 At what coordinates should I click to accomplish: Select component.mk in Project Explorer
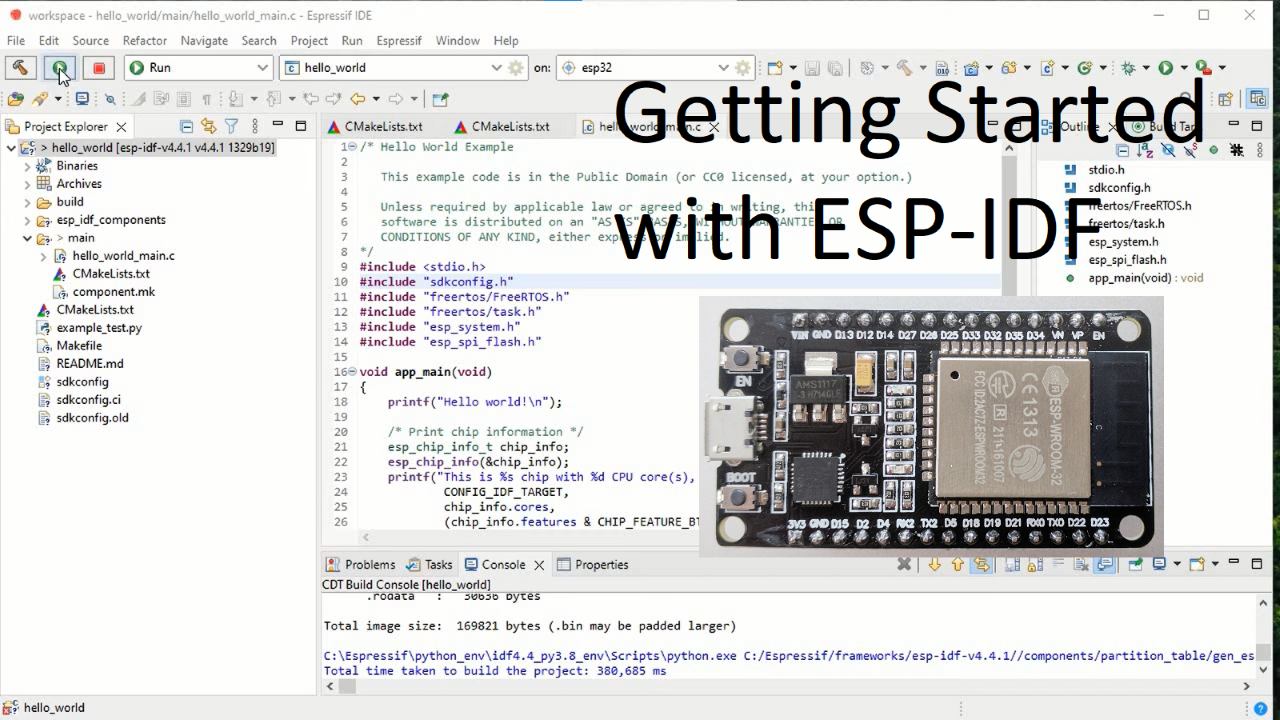[x=113, y=292]
